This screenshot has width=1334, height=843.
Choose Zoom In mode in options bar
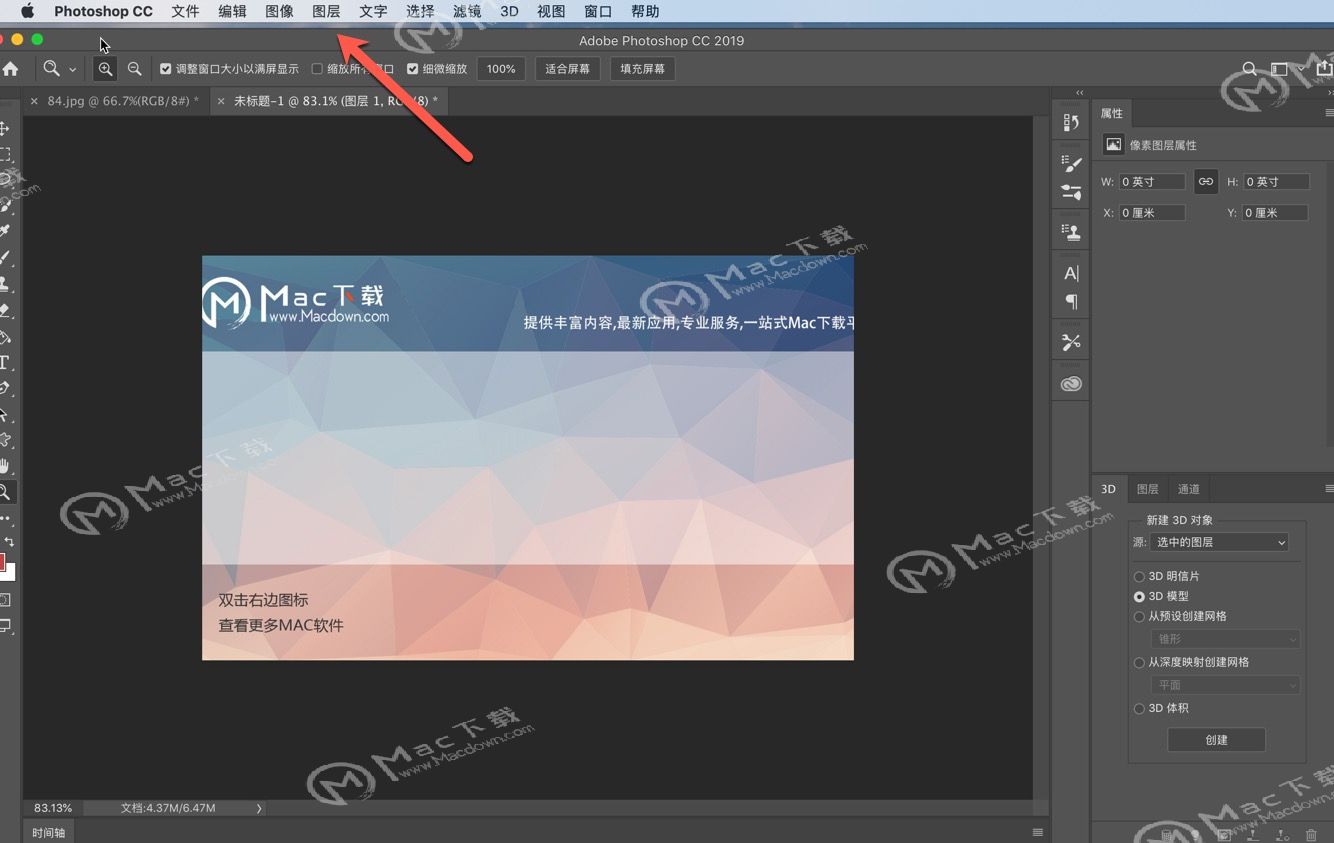pos(105,69)
